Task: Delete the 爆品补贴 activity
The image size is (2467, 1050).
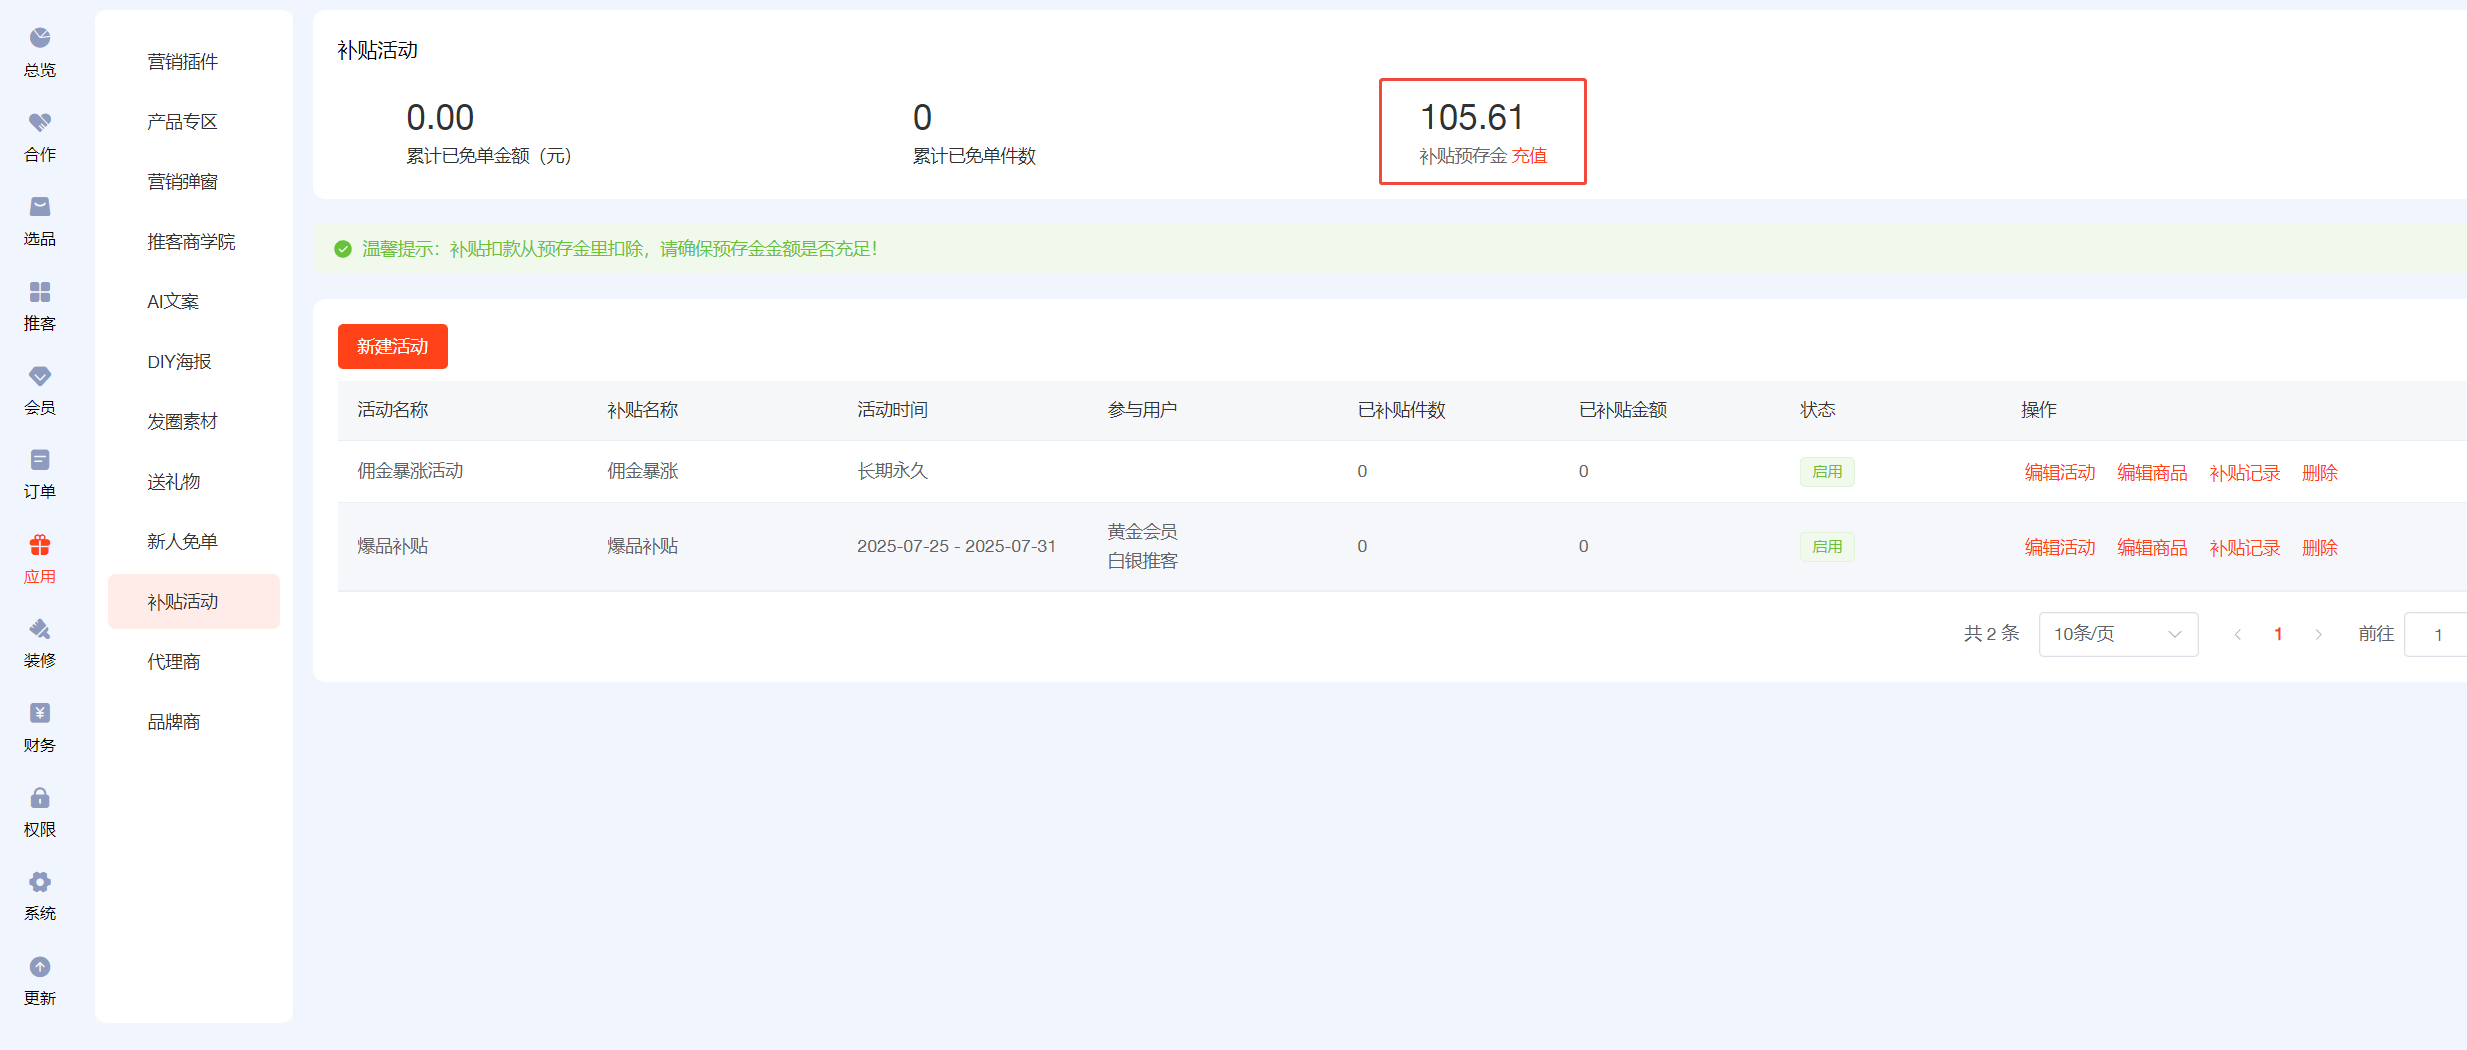Action: [x=2319, y=548]
